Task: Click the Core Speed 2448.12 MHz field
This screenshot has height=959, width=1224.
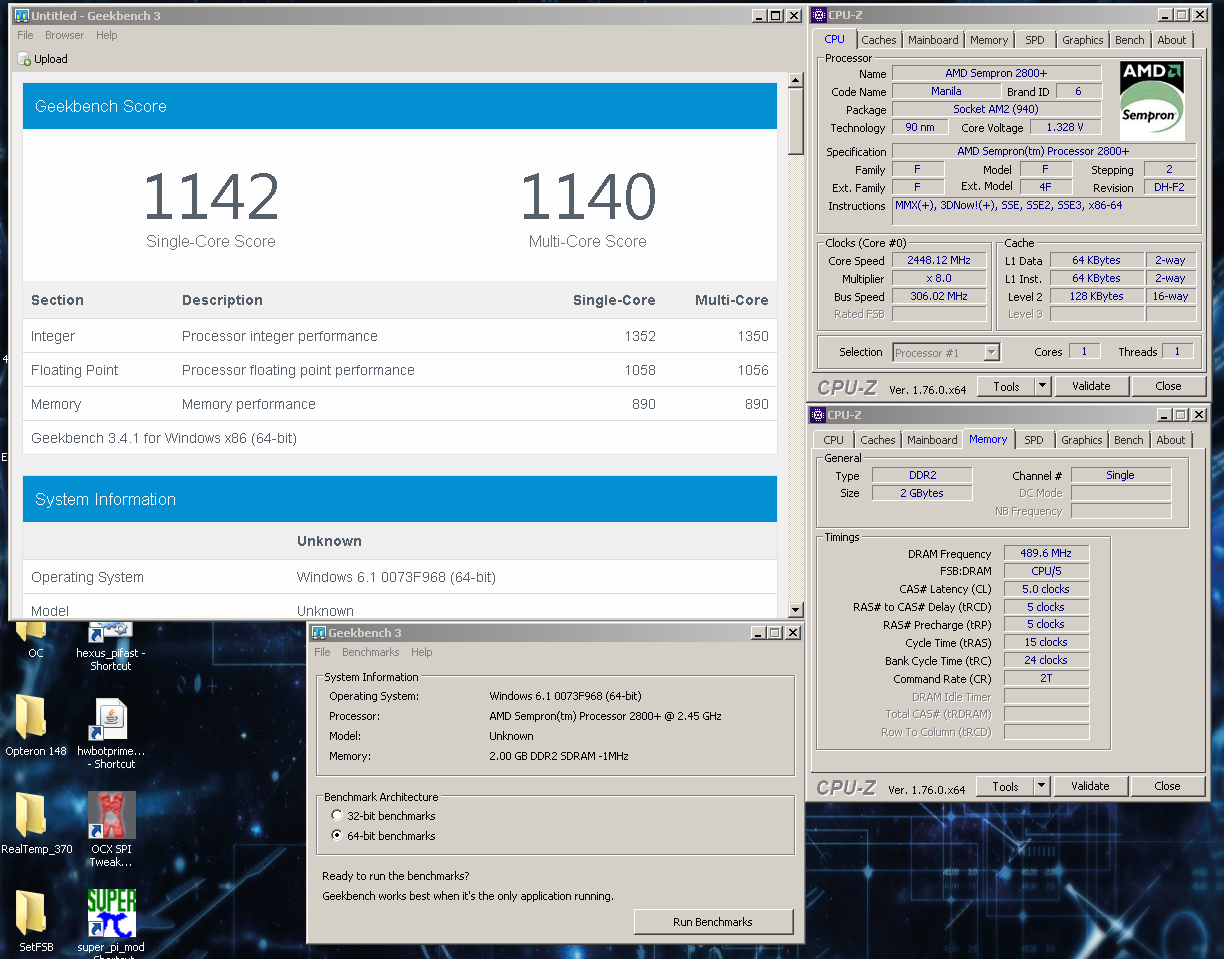Action: tap(939, 261)
